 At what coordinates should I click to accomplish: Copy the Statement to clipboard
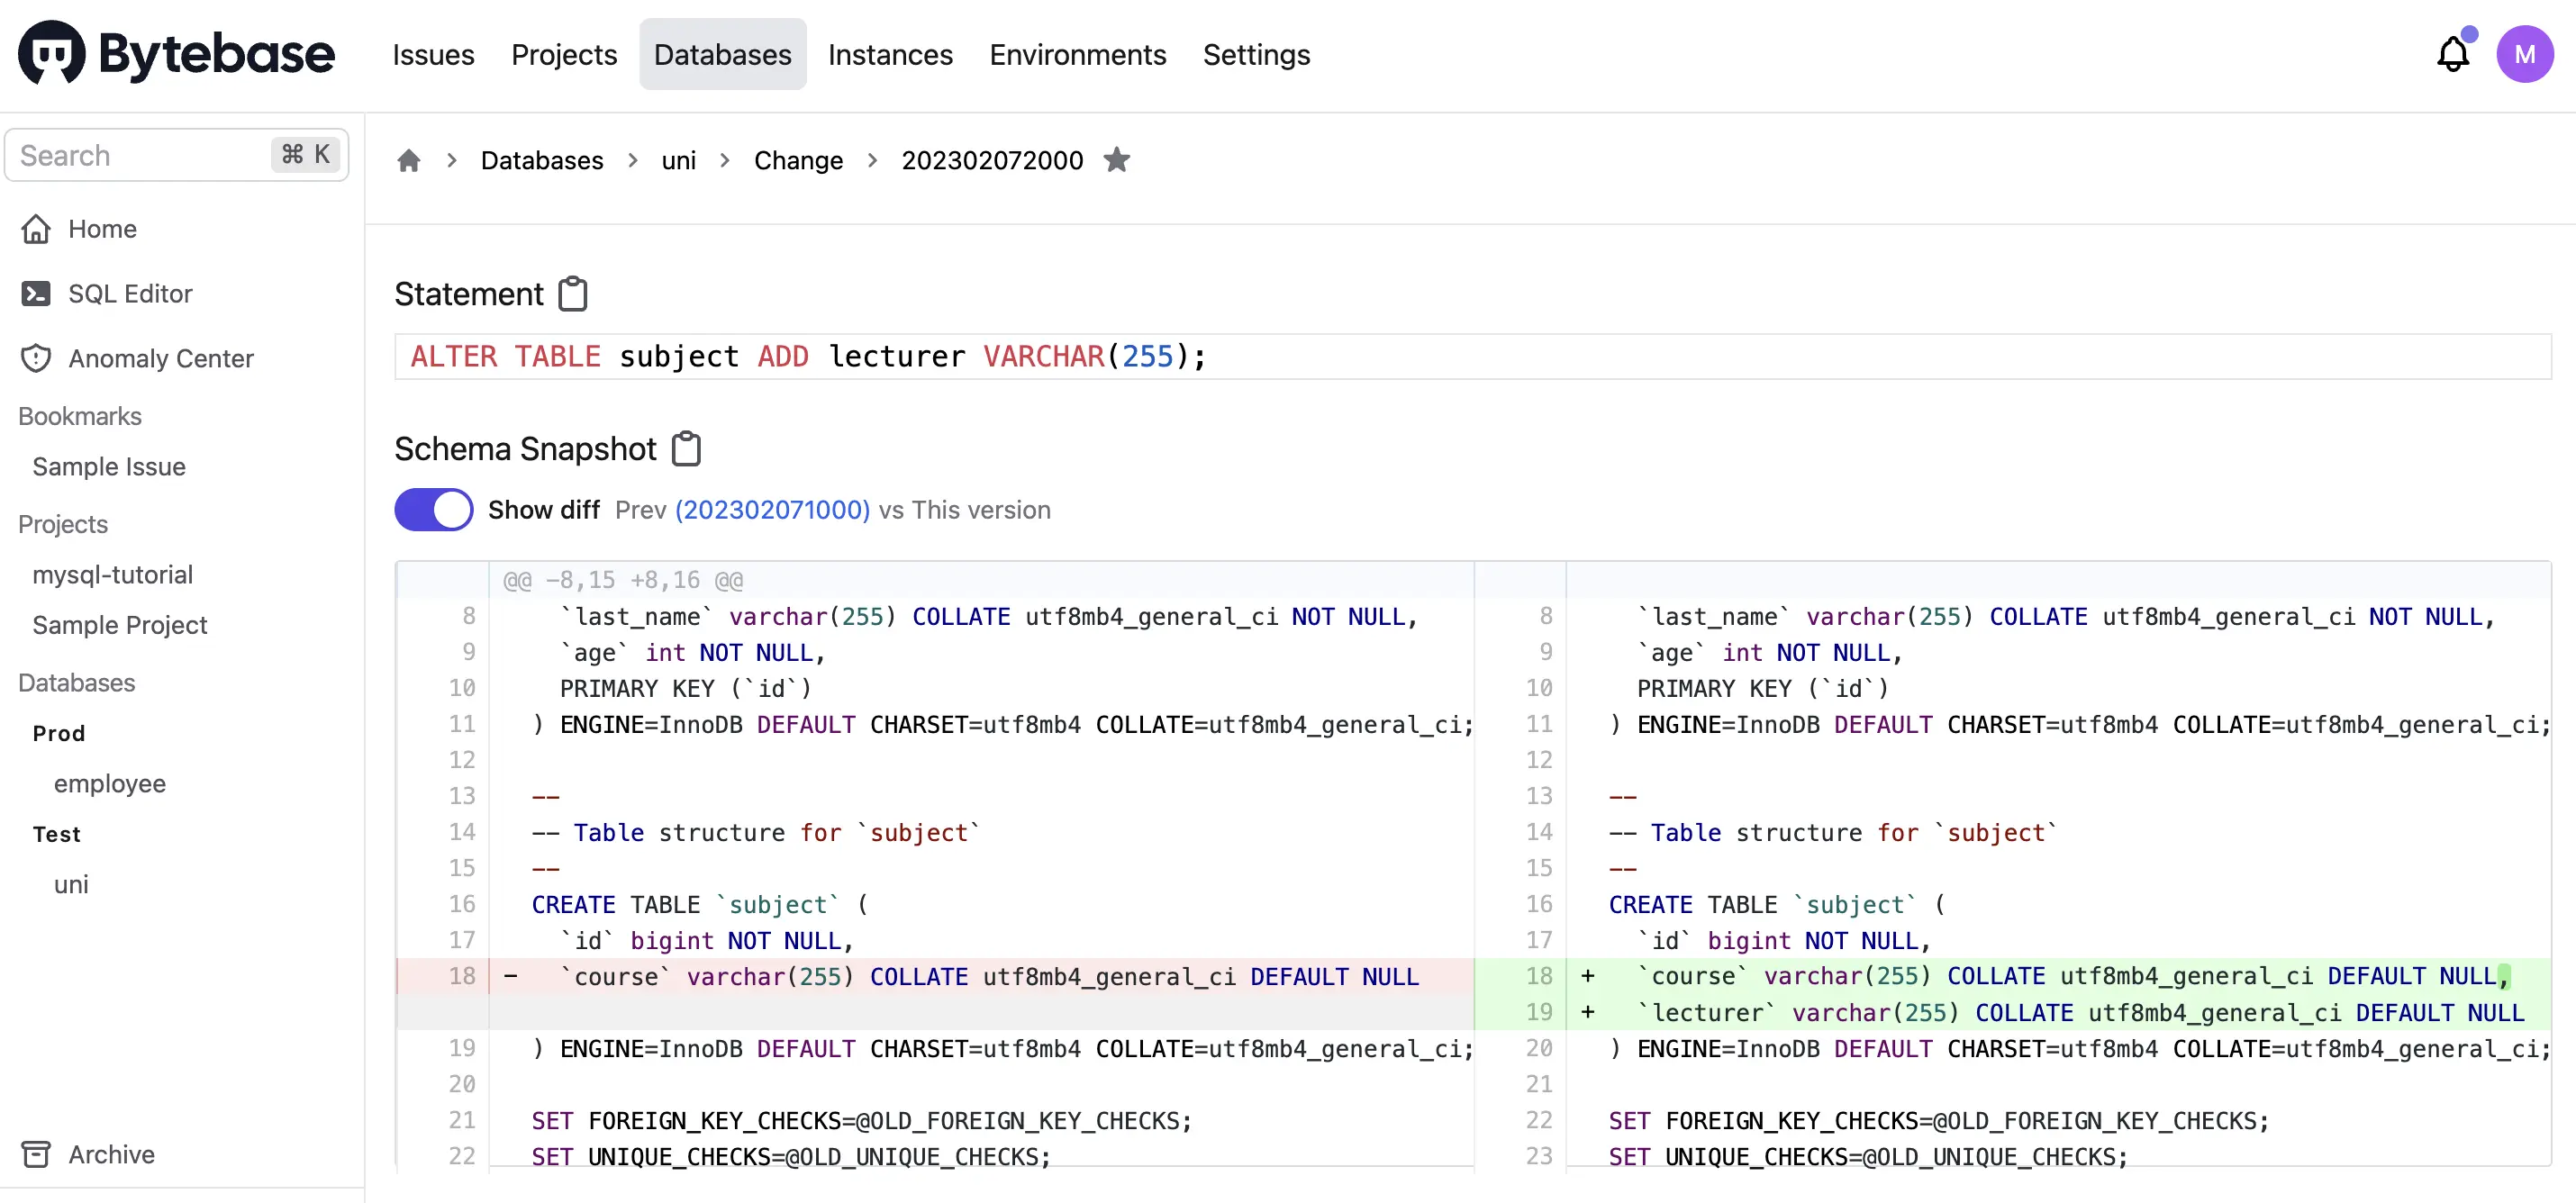[x=573, y=294]
